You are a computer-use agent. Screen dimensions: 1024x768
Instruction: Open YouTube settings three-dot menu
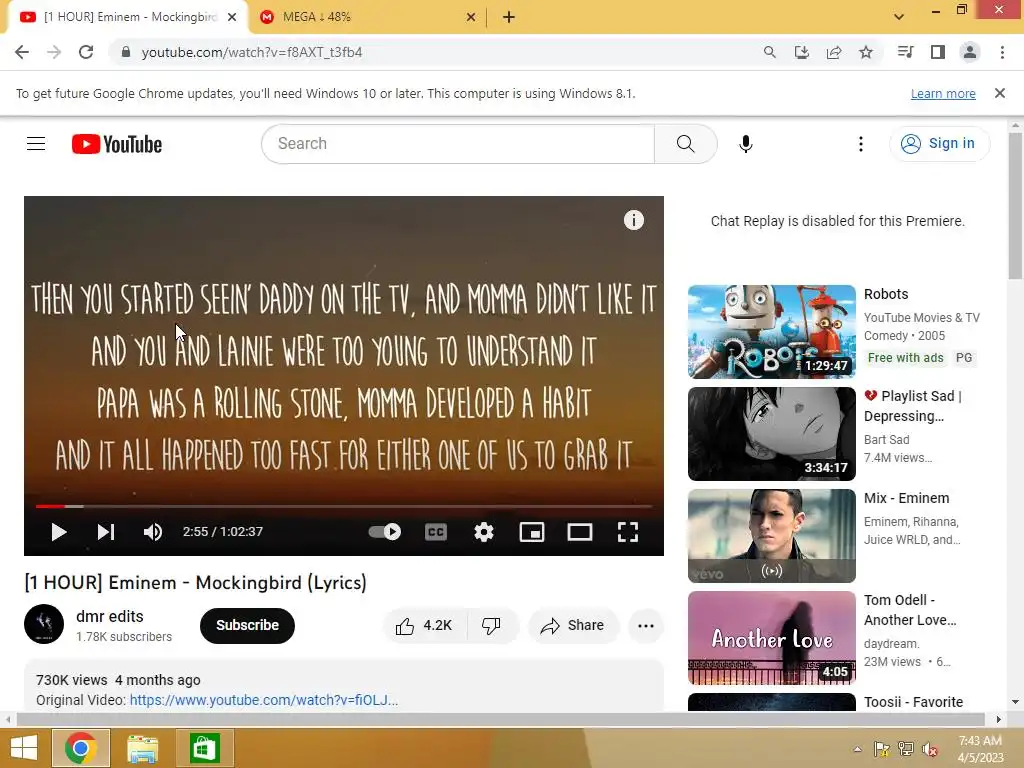(x=861, y=144)
